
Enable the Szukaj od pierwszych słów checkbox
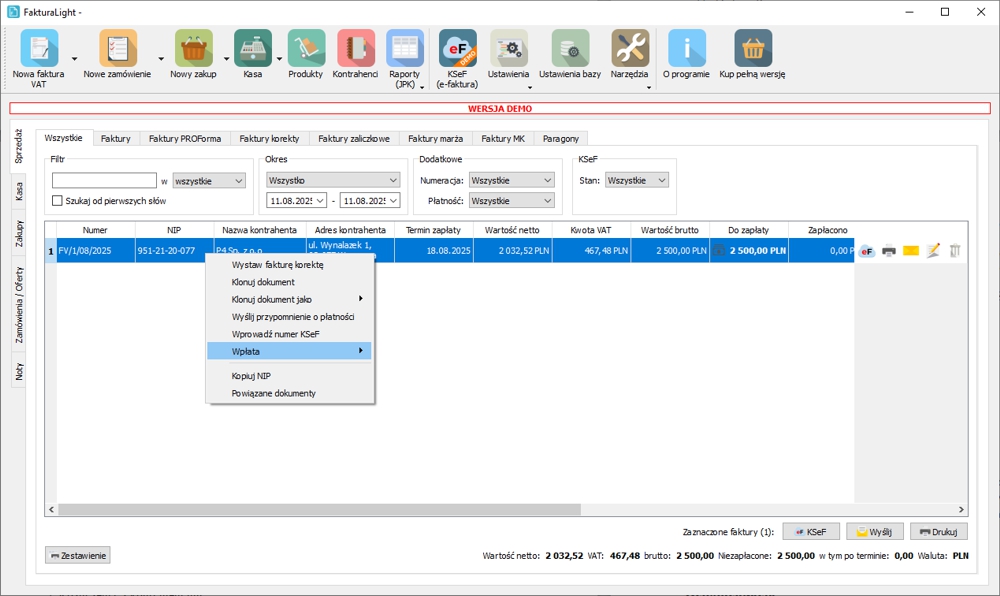click(58, 201)
